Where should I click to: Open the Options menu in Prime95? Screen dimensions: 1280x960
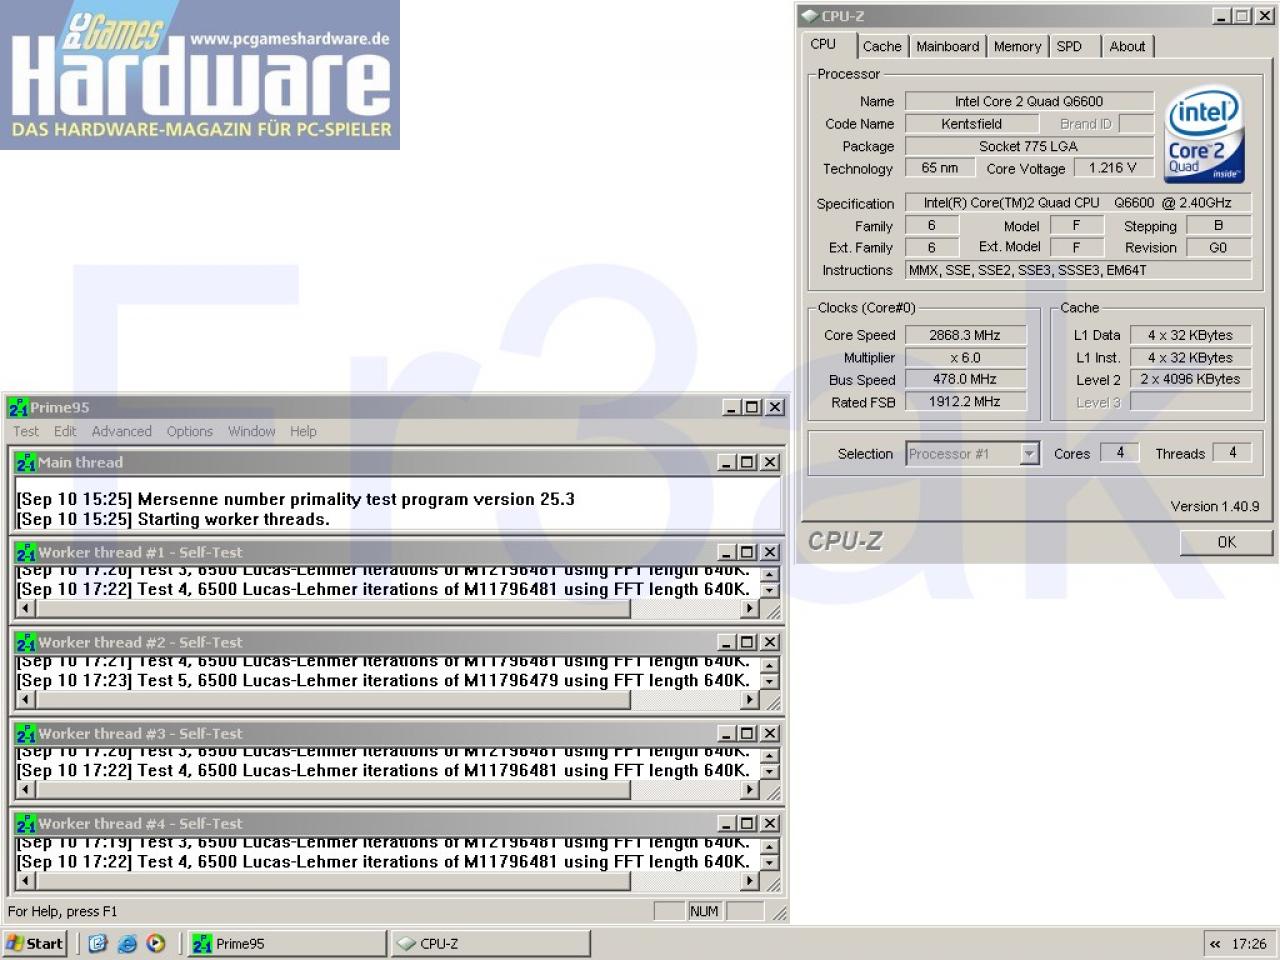[x=190, y=431]
